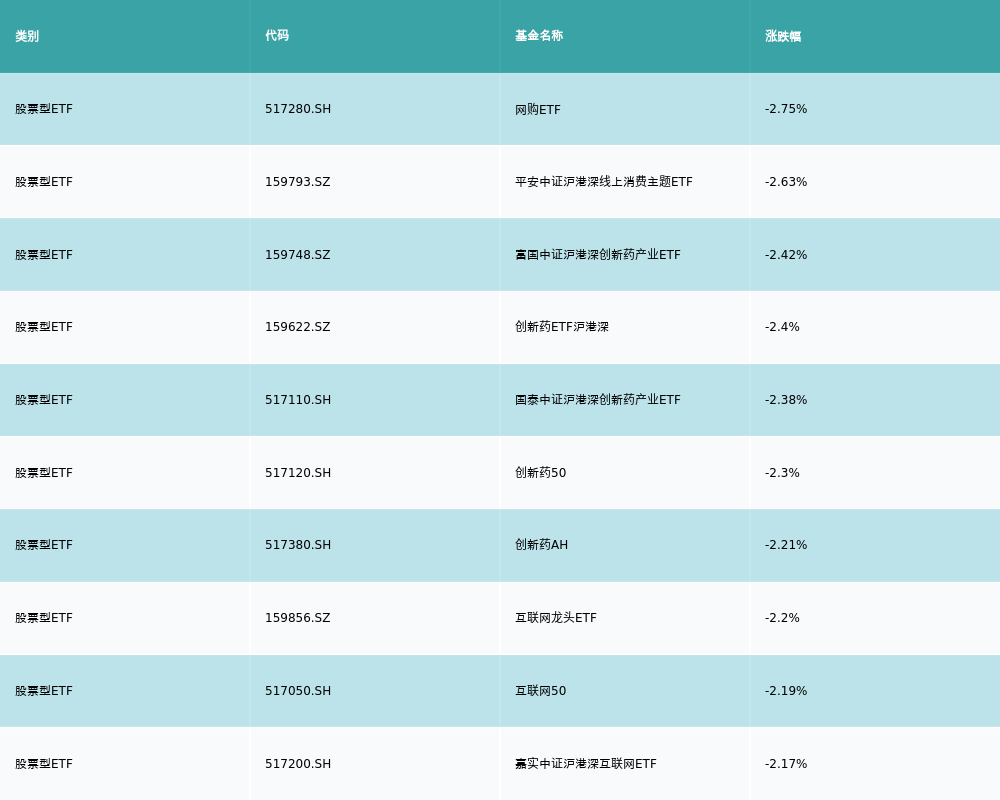Click the -2.3% change value
This screenshot has width=1000, height=800.
pyautogui.click(x=782, y=473)
